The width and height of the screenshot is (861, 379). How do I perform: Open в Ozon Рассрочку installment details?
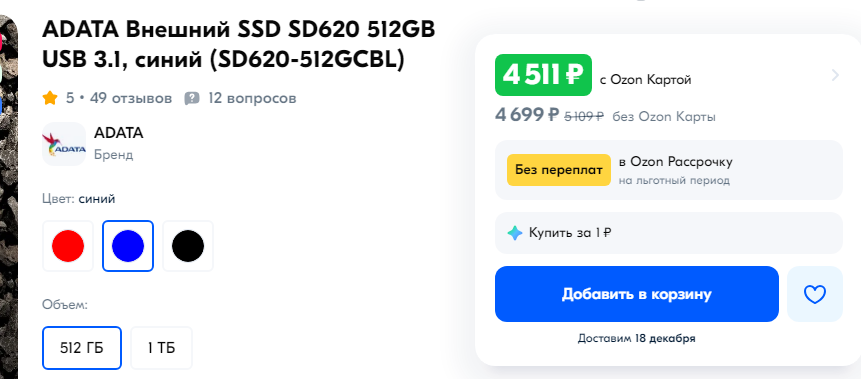pyautogui.click(x=675, y=162)
